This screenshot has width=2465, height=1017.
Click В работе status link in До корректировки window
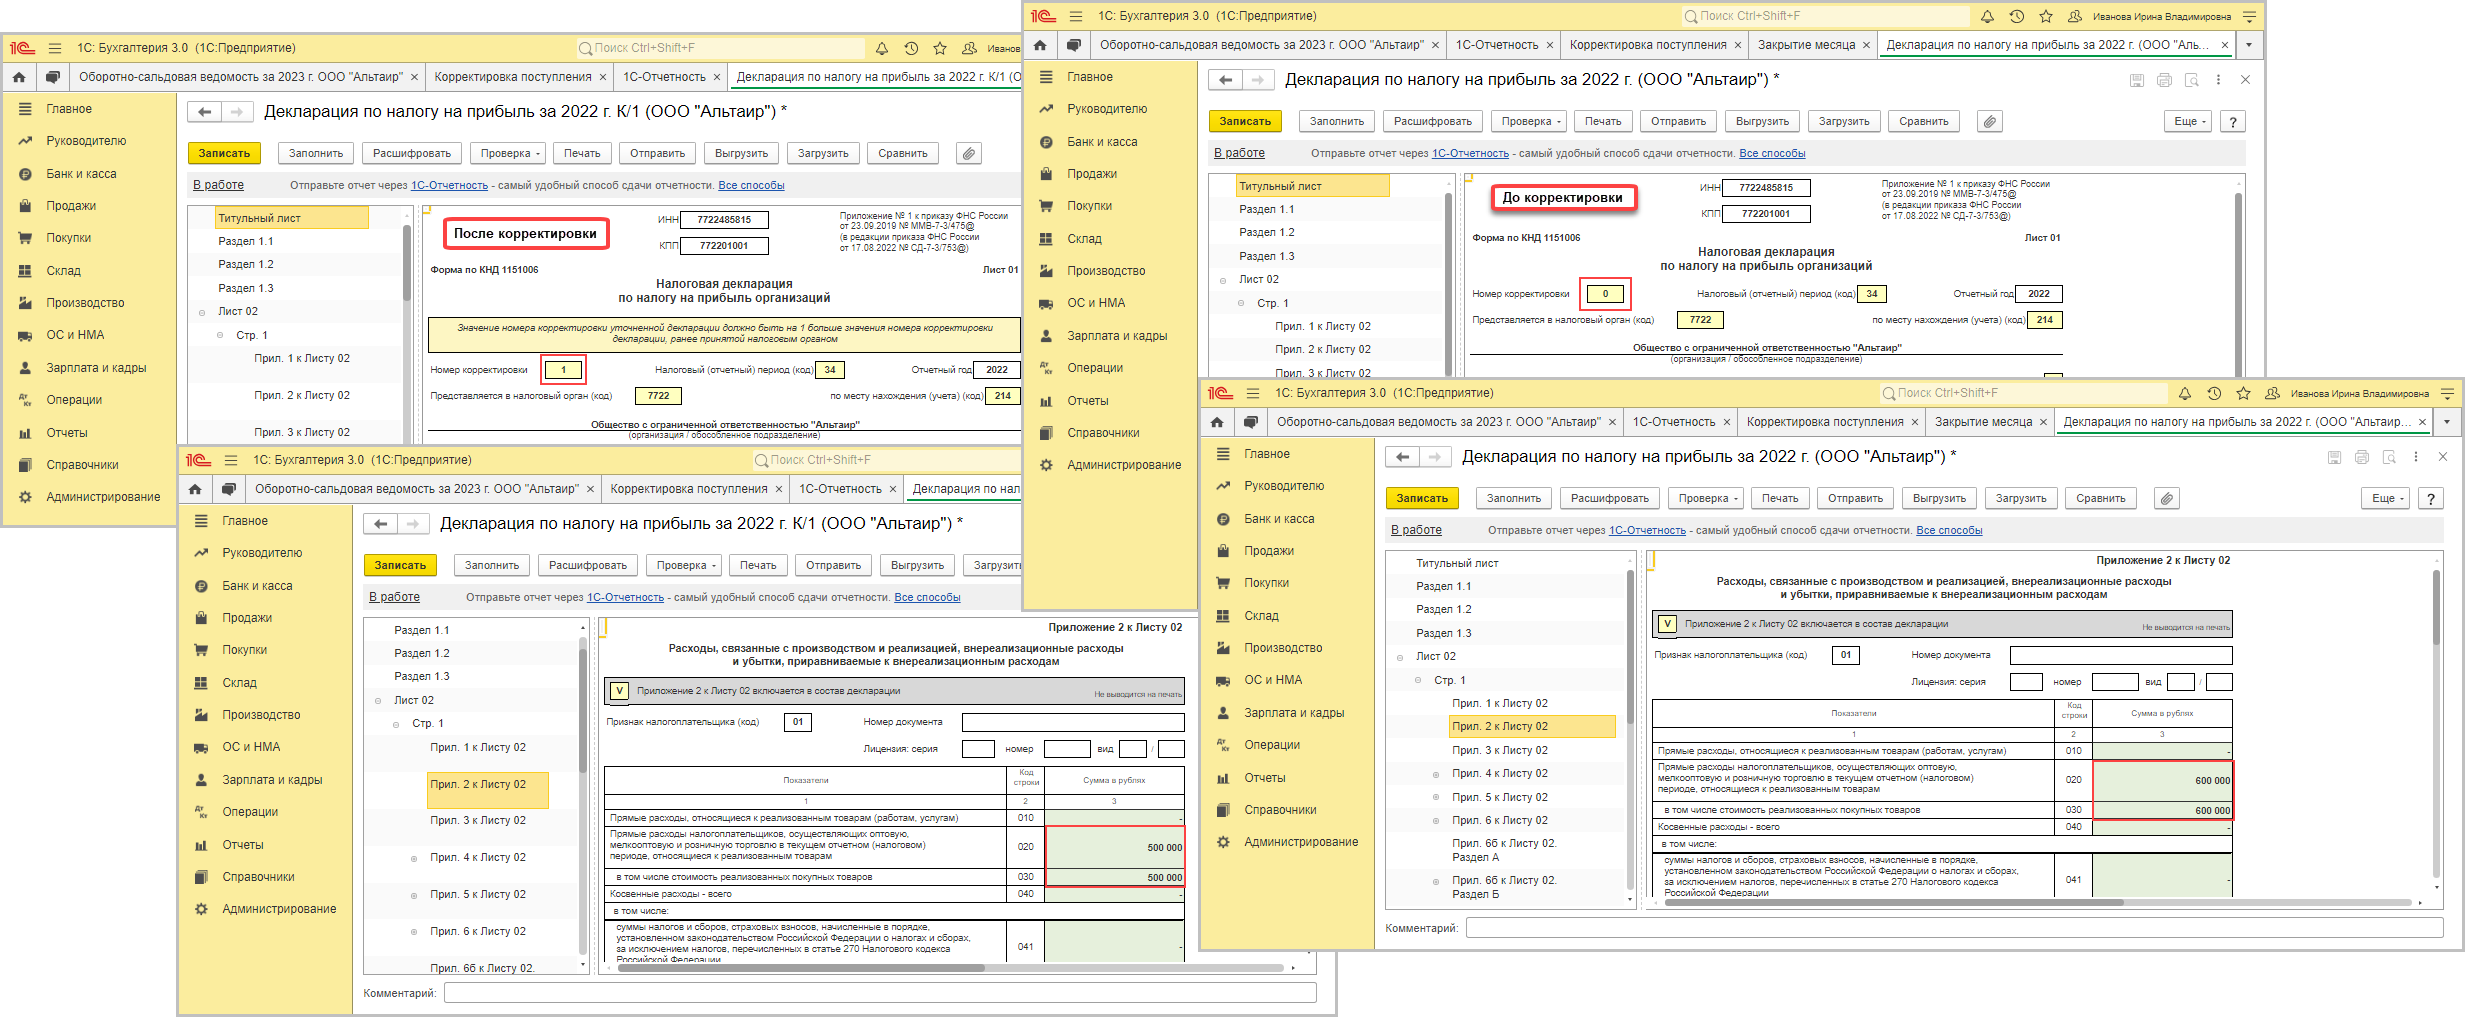[x=1239, y=153]
